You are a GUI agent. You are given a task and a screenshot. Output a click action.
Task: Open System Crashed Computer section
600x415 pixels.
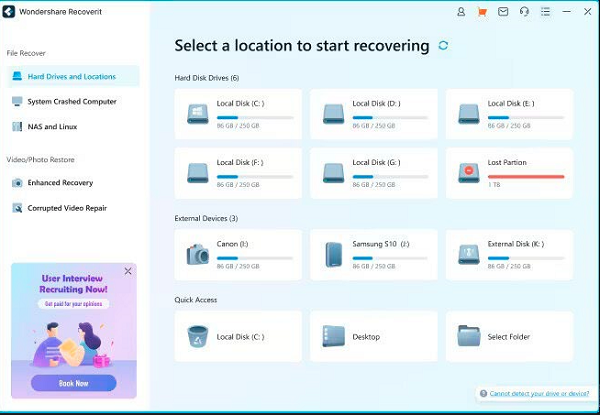(x=73, y=101)
